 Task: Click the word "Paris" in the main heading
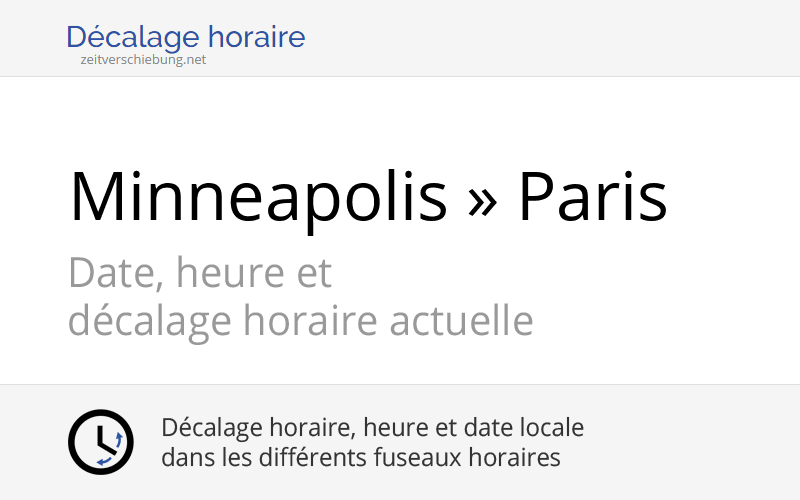pyautogui.click(x=592, y=197)
